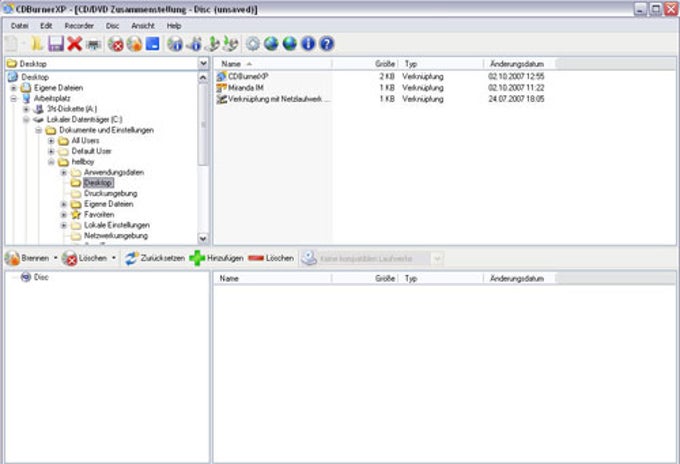
Task: Select Druckumgebung folder in tree
Action: click(111, 193)
